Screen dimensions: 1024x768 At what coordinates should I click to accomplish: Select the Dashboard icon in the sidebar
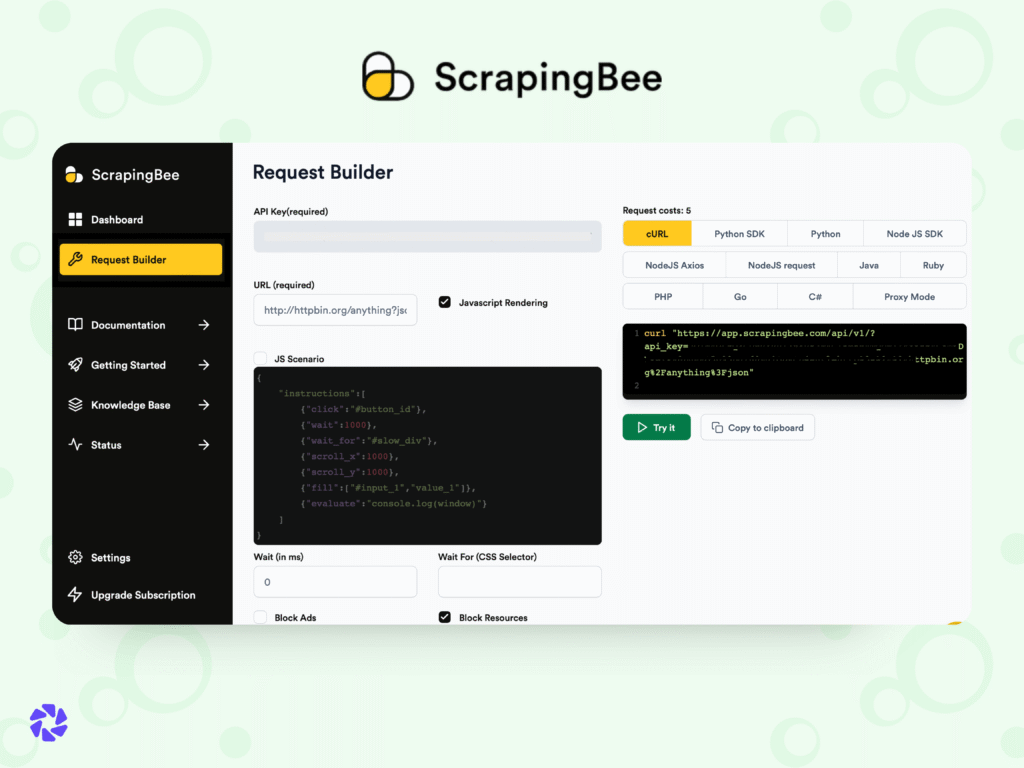[x=76, y=219]
